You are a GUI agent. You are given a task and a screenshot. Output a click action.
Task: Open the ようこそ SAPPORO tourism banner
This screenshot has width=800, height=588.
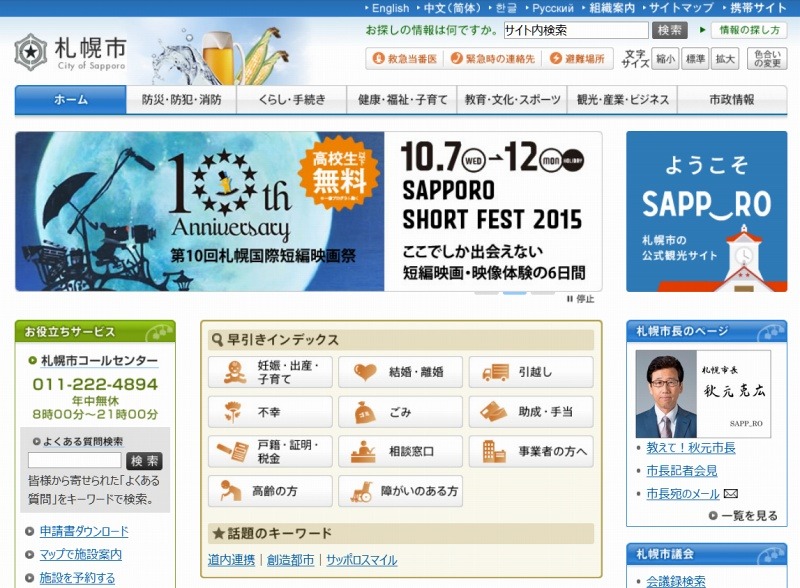(707, 211)
